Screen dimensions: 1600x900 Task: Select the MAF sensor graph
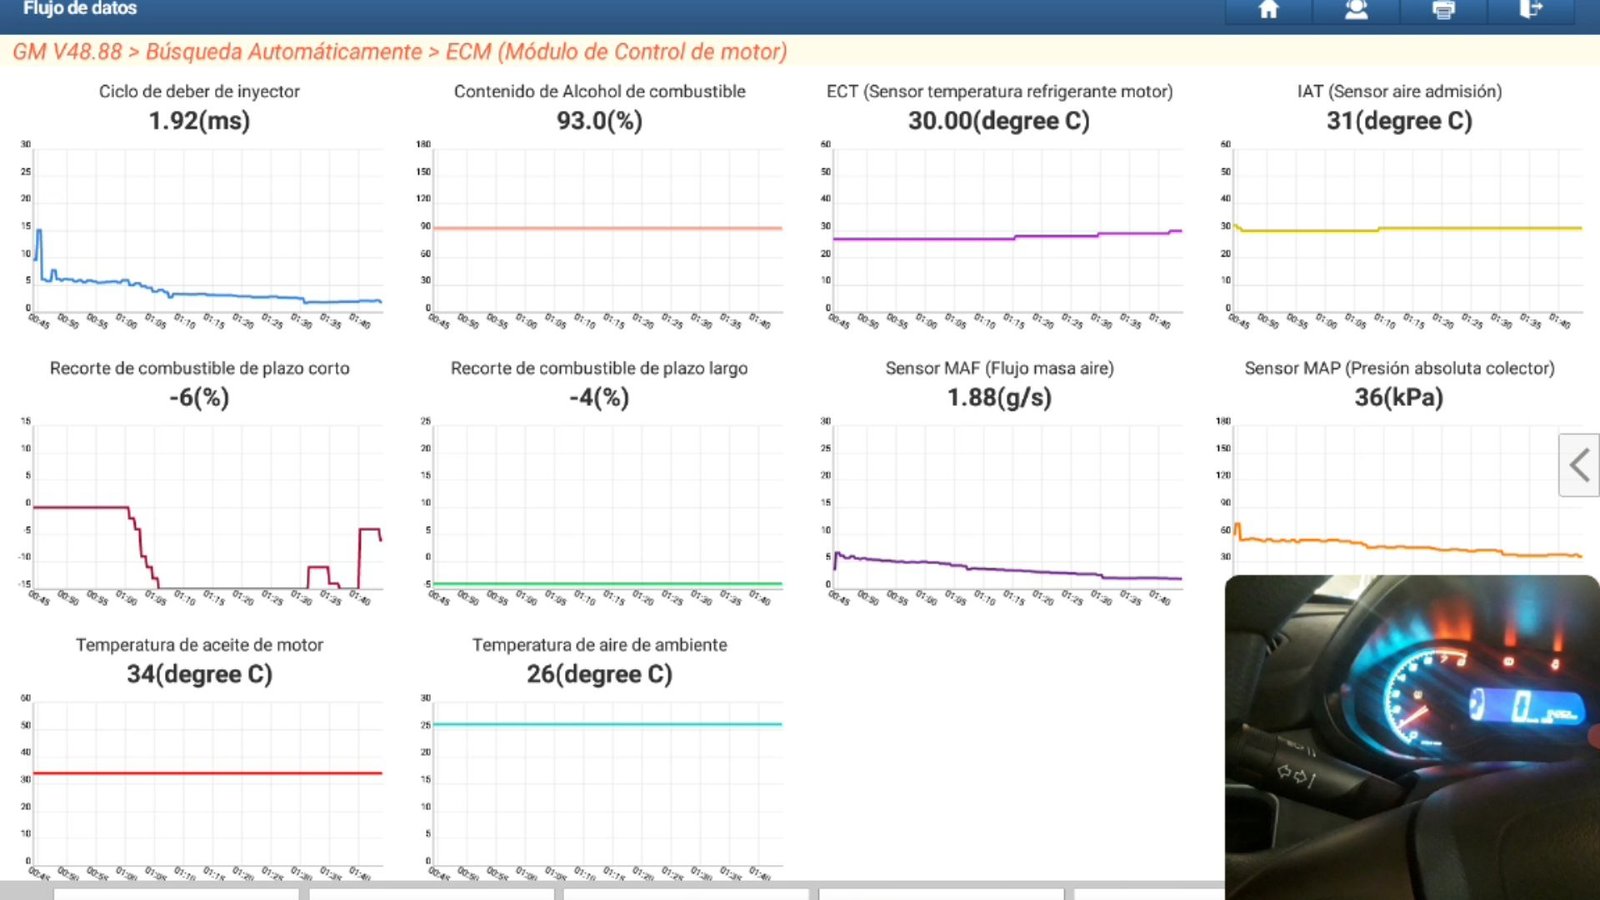1005,507
